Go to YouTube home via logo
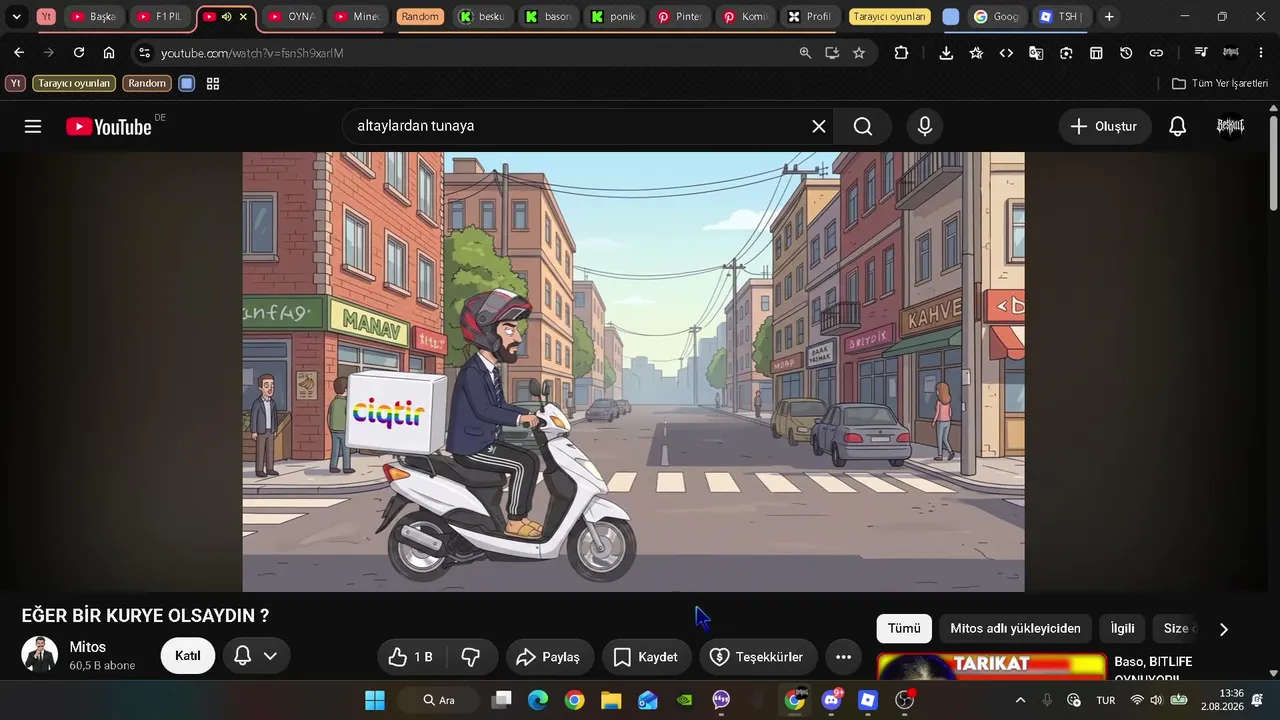1280x720 pixels. tap(109, 127)
